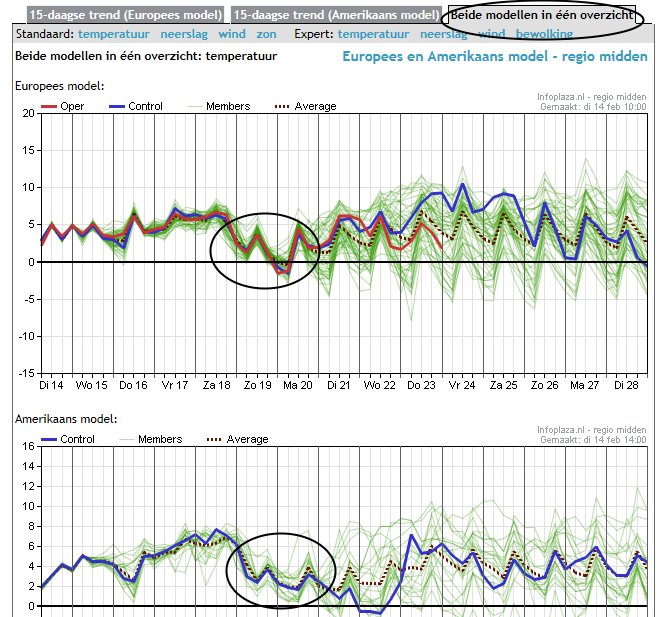Open the Standaard zon link
Viewport: 663px width, 617px height.
[x=266, y=34]
